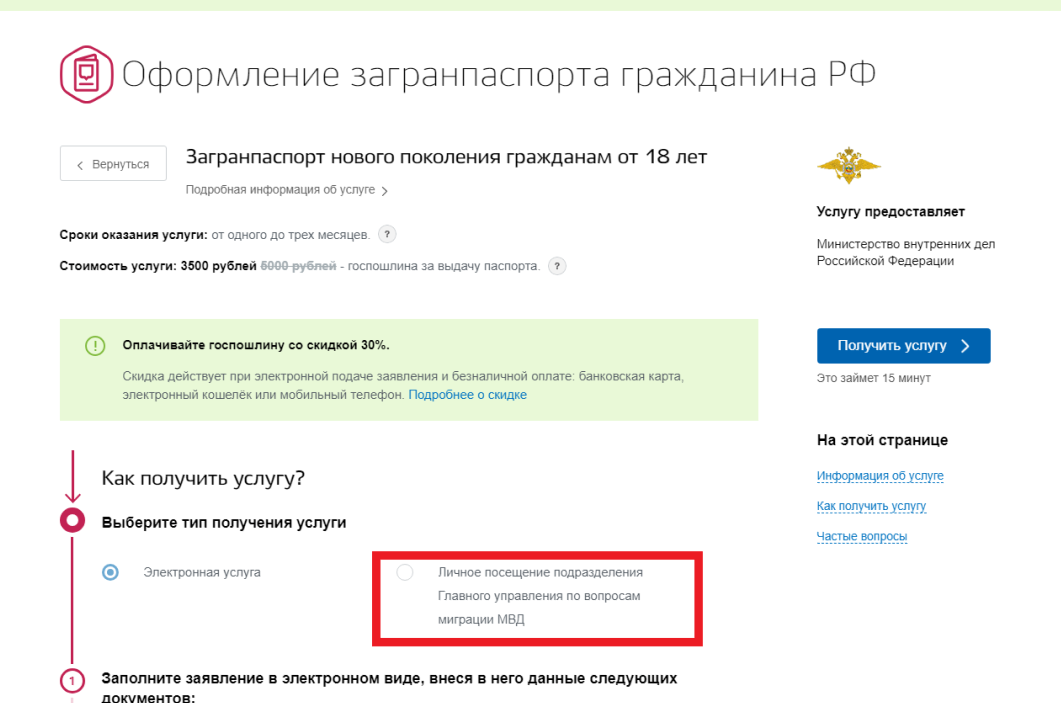Click the passport logo icon beside the title
This screenshot has height=703, width=1061.
click(87, 74)
